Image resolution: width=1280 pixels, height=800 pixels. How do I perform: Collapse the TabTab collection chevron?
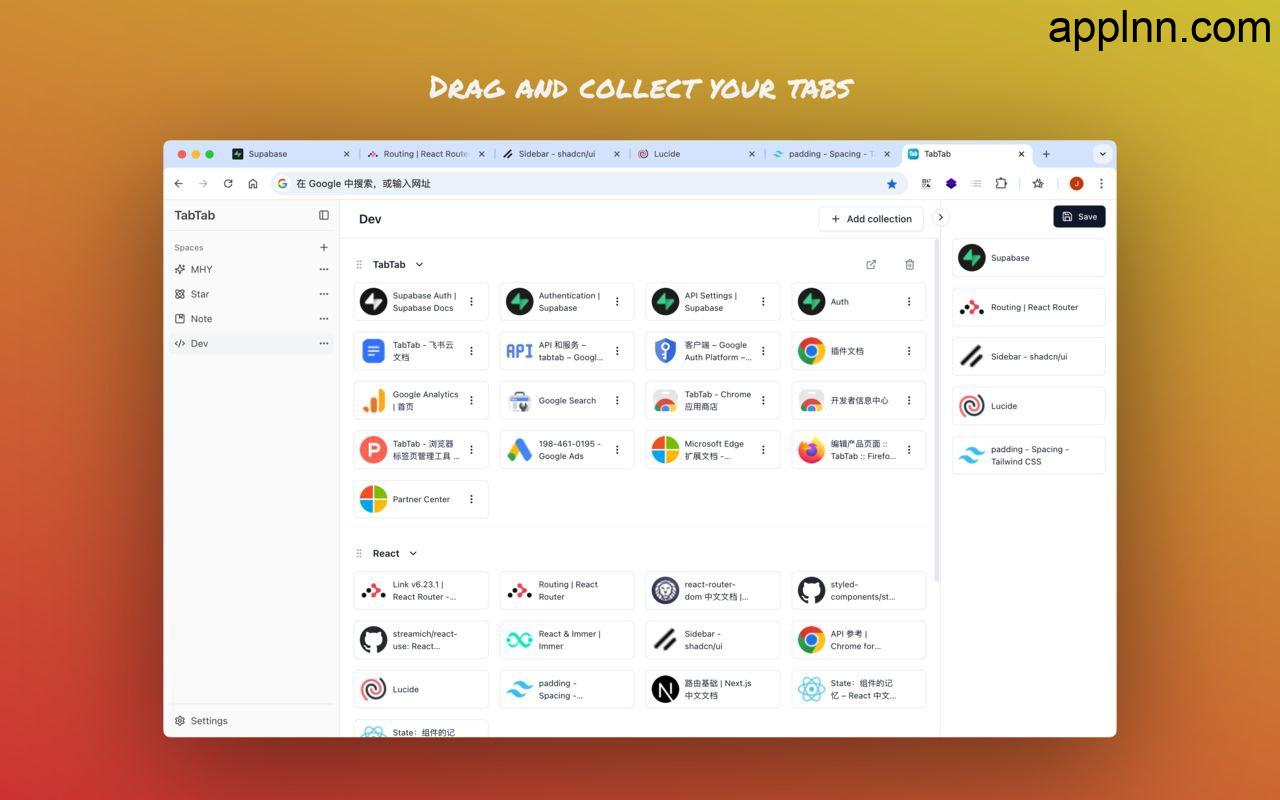pos(419,265)
